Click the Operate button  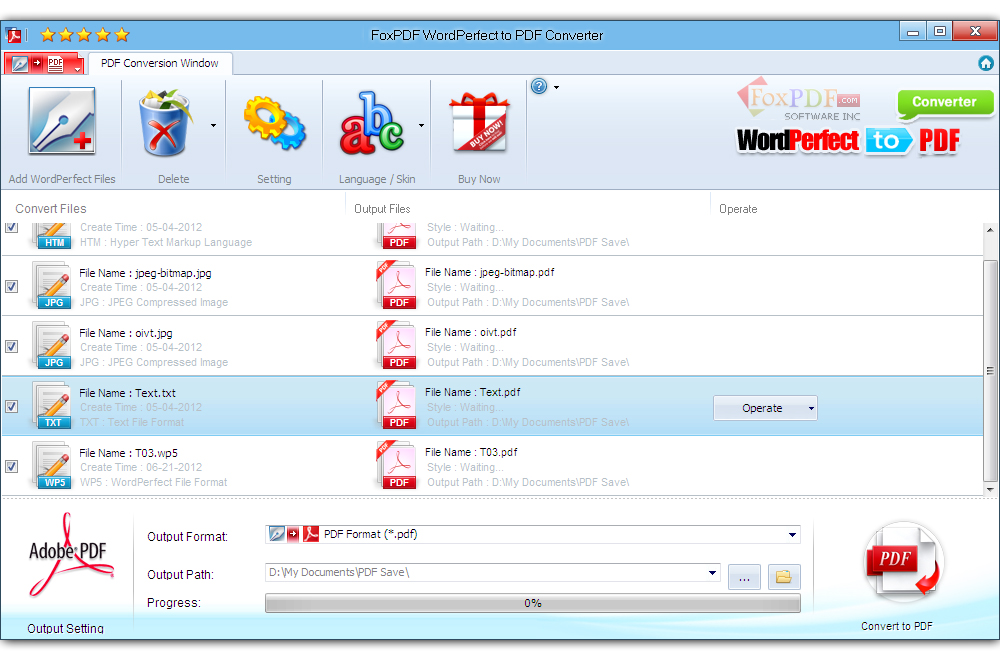765,408
